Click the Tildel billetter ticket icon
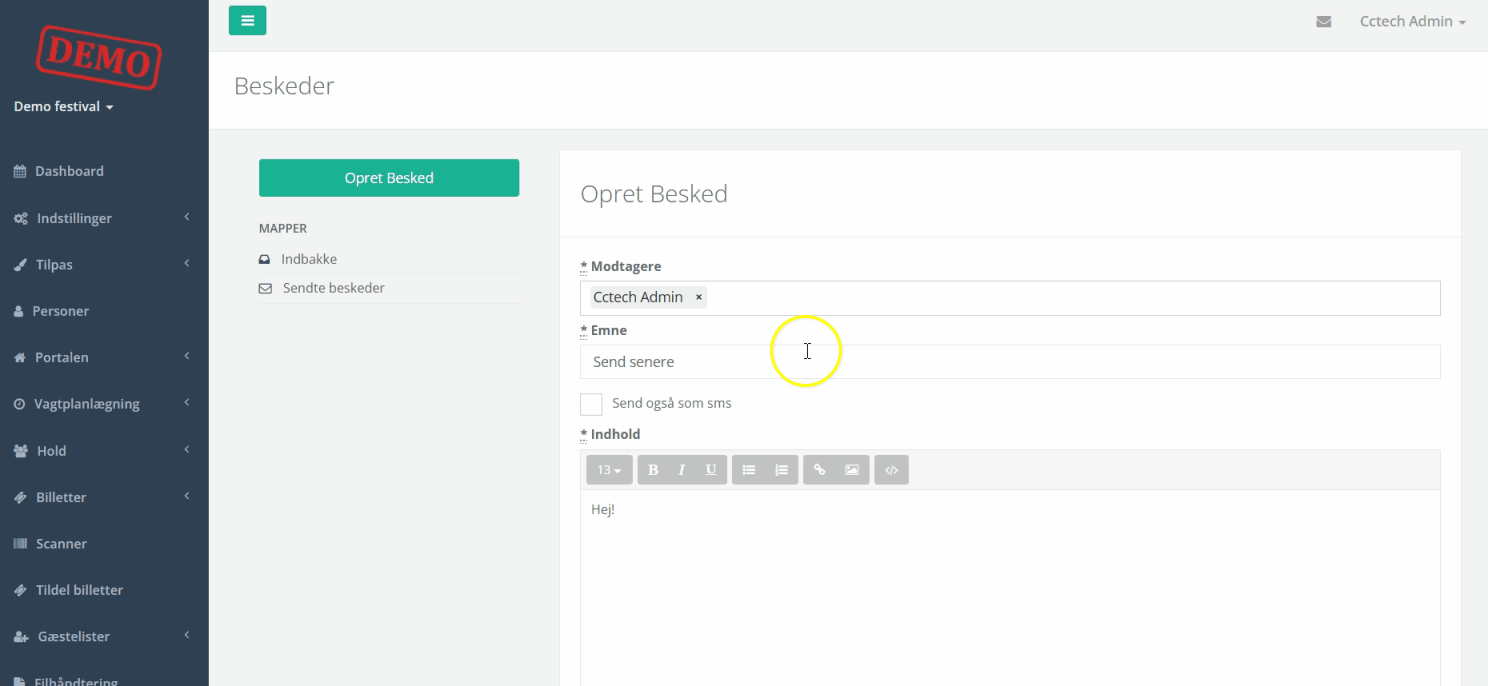Image resolution: width=1488 pixels, height=686 pixels. [x=20, y=590]
